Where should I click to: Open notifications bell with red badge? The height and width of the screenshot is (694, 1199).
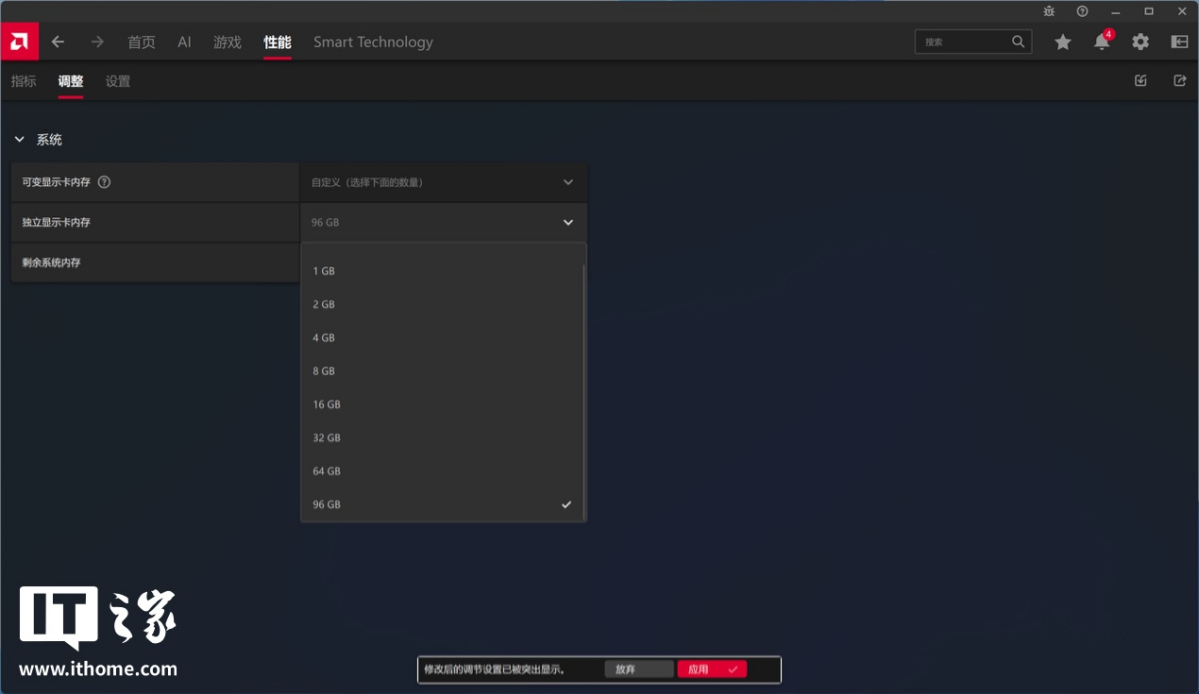click(1101, 42)
